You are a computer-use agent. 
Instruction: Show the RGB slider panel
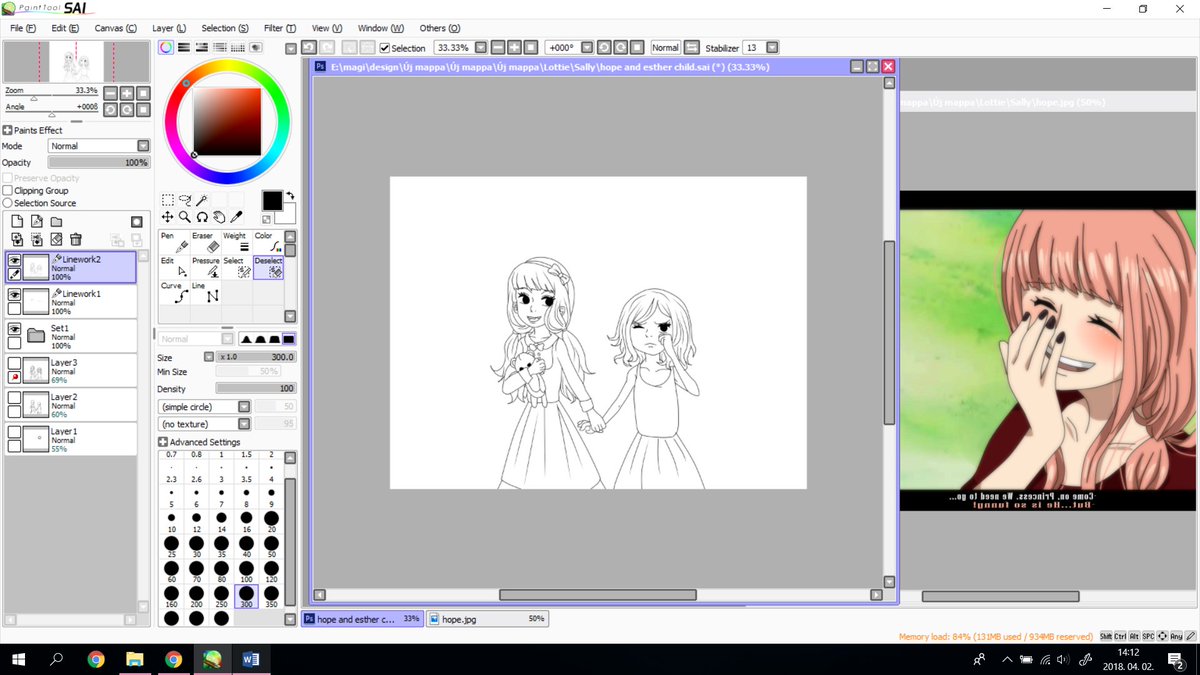(x=184, y=47)
